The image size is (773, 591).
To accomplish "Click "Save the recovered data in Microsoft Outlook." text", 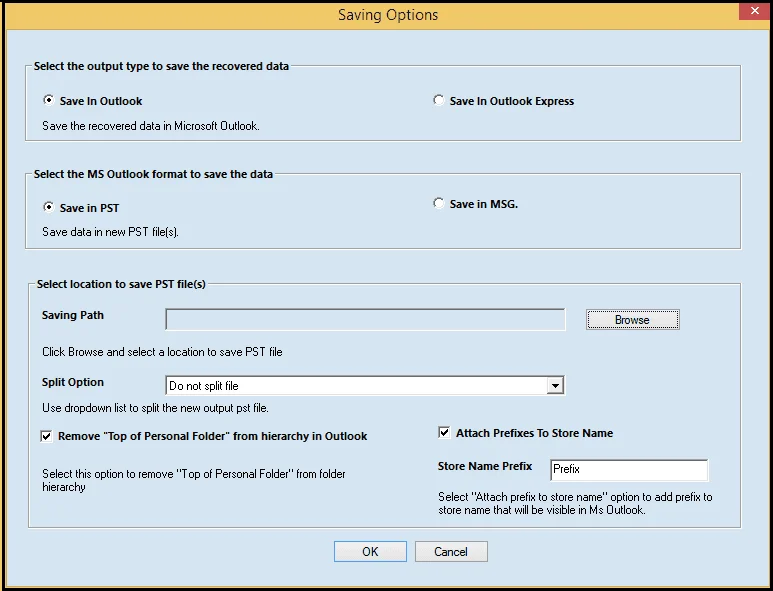I will click(x=151, y=126).
